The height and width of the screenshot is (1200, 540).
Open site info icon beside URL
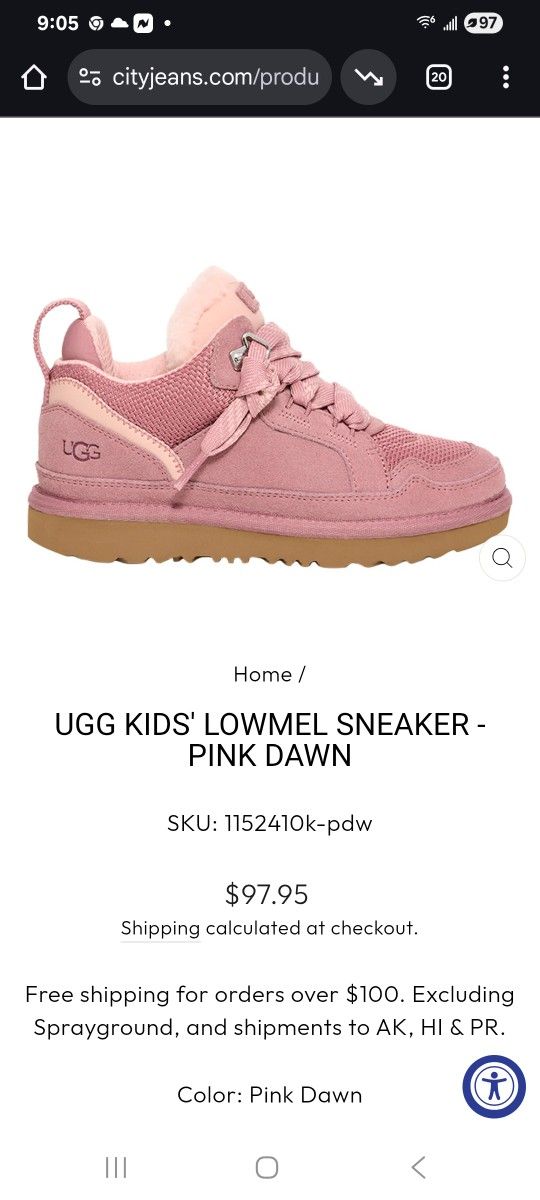click(x=90, y=78)
